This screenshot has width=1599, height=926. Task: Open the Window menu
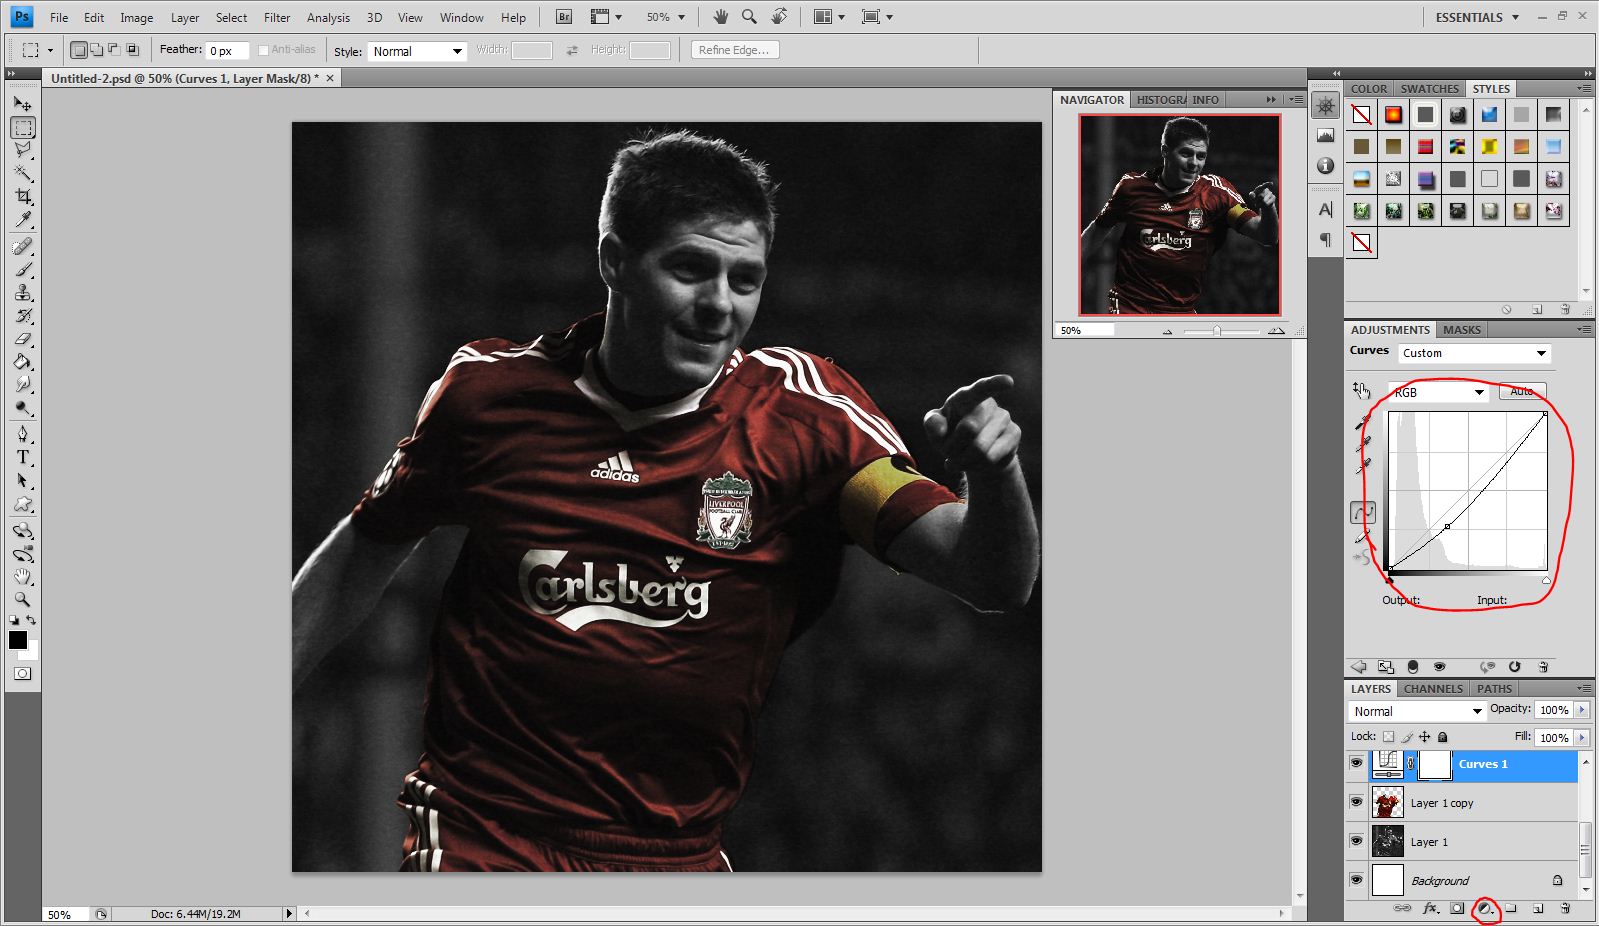click(x=461, y=17)
